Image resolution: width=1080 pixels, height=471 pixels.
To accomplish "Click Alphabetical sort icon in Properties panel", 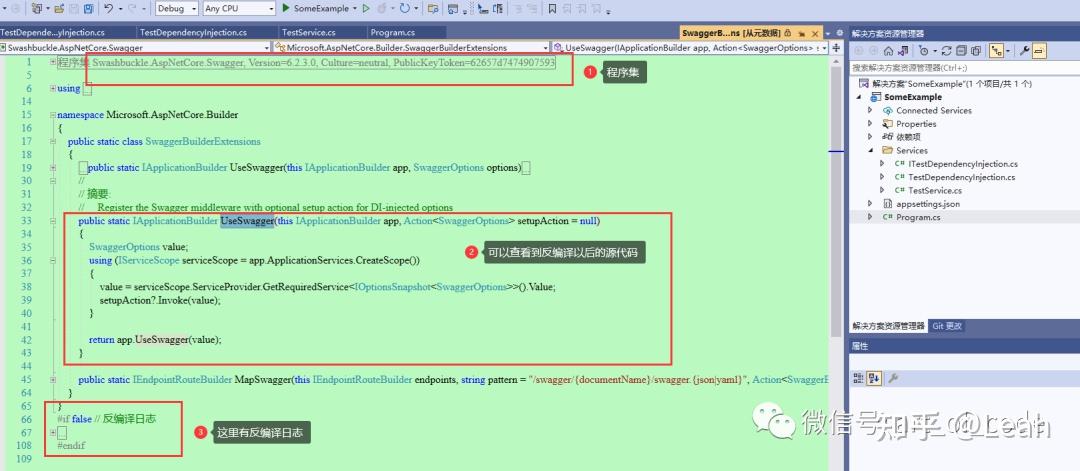I will 873,378.
